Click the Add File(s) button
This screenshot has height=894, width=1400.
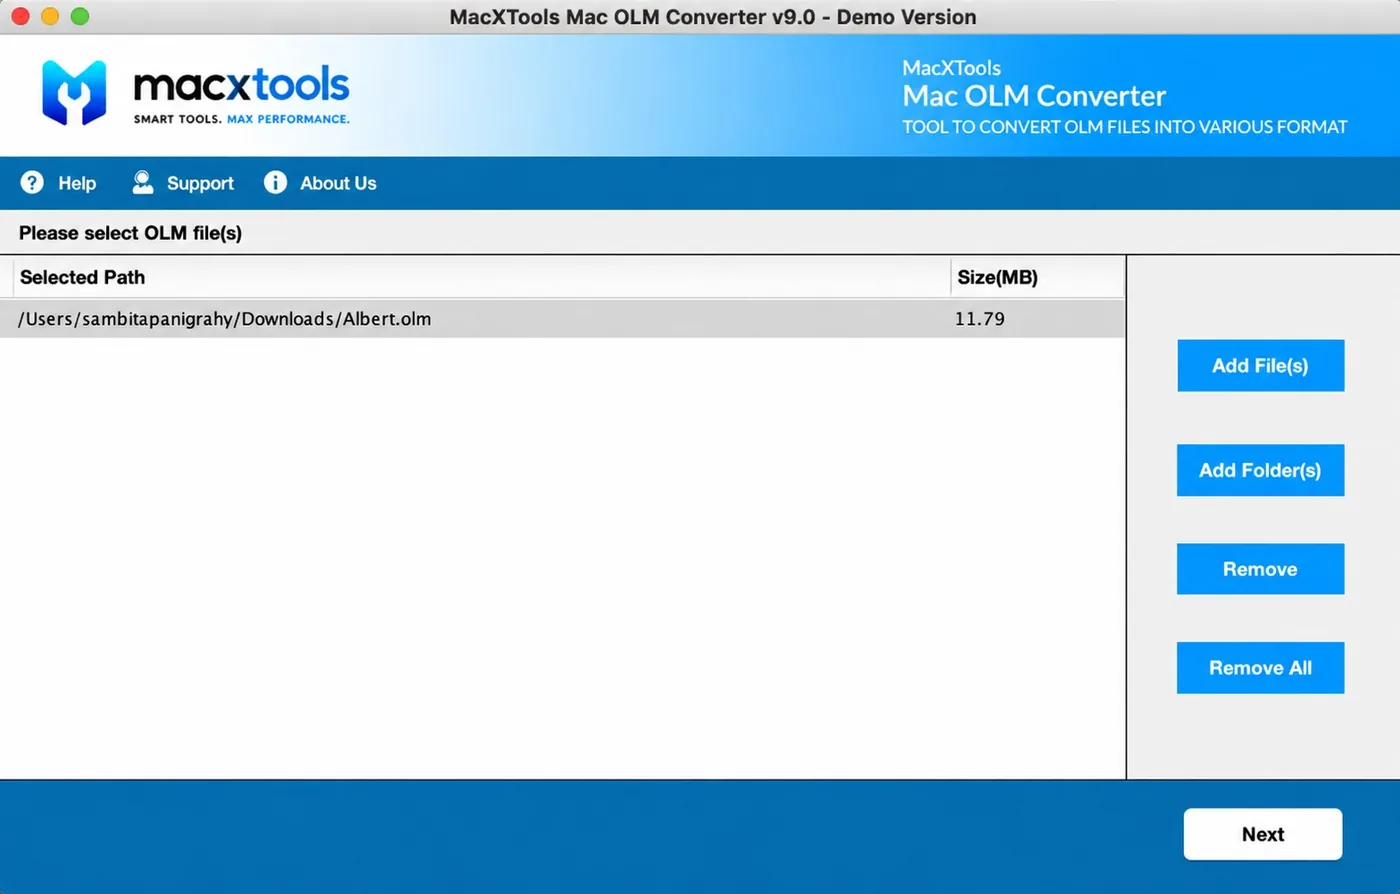click(1260, 366)
